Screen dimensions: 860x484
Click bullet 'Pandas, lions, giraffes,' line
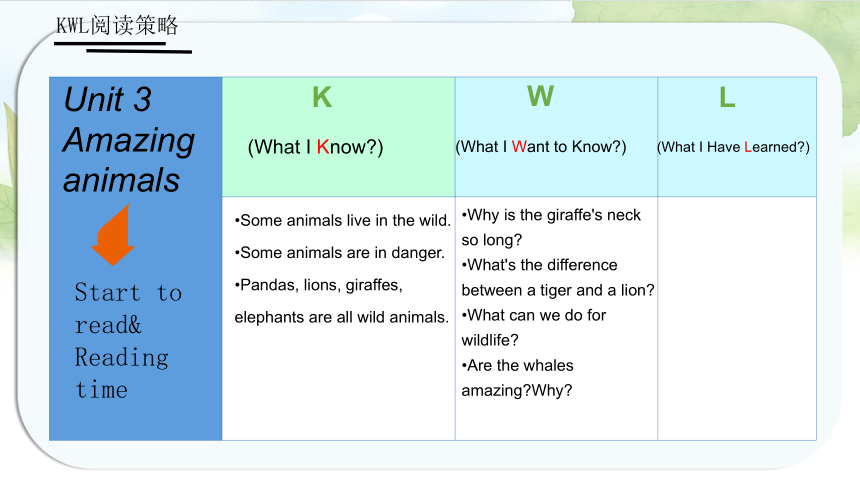(319, 285)
